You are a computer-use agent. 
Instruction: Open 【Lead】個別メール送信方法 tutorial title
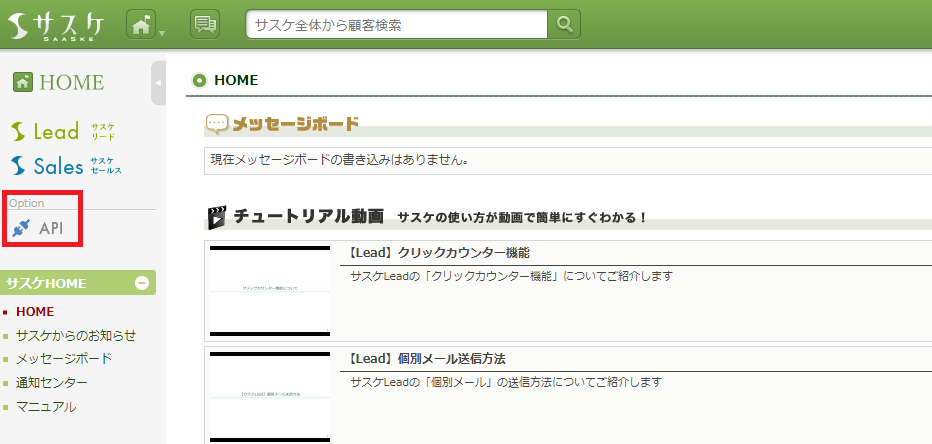pos(425,359)
